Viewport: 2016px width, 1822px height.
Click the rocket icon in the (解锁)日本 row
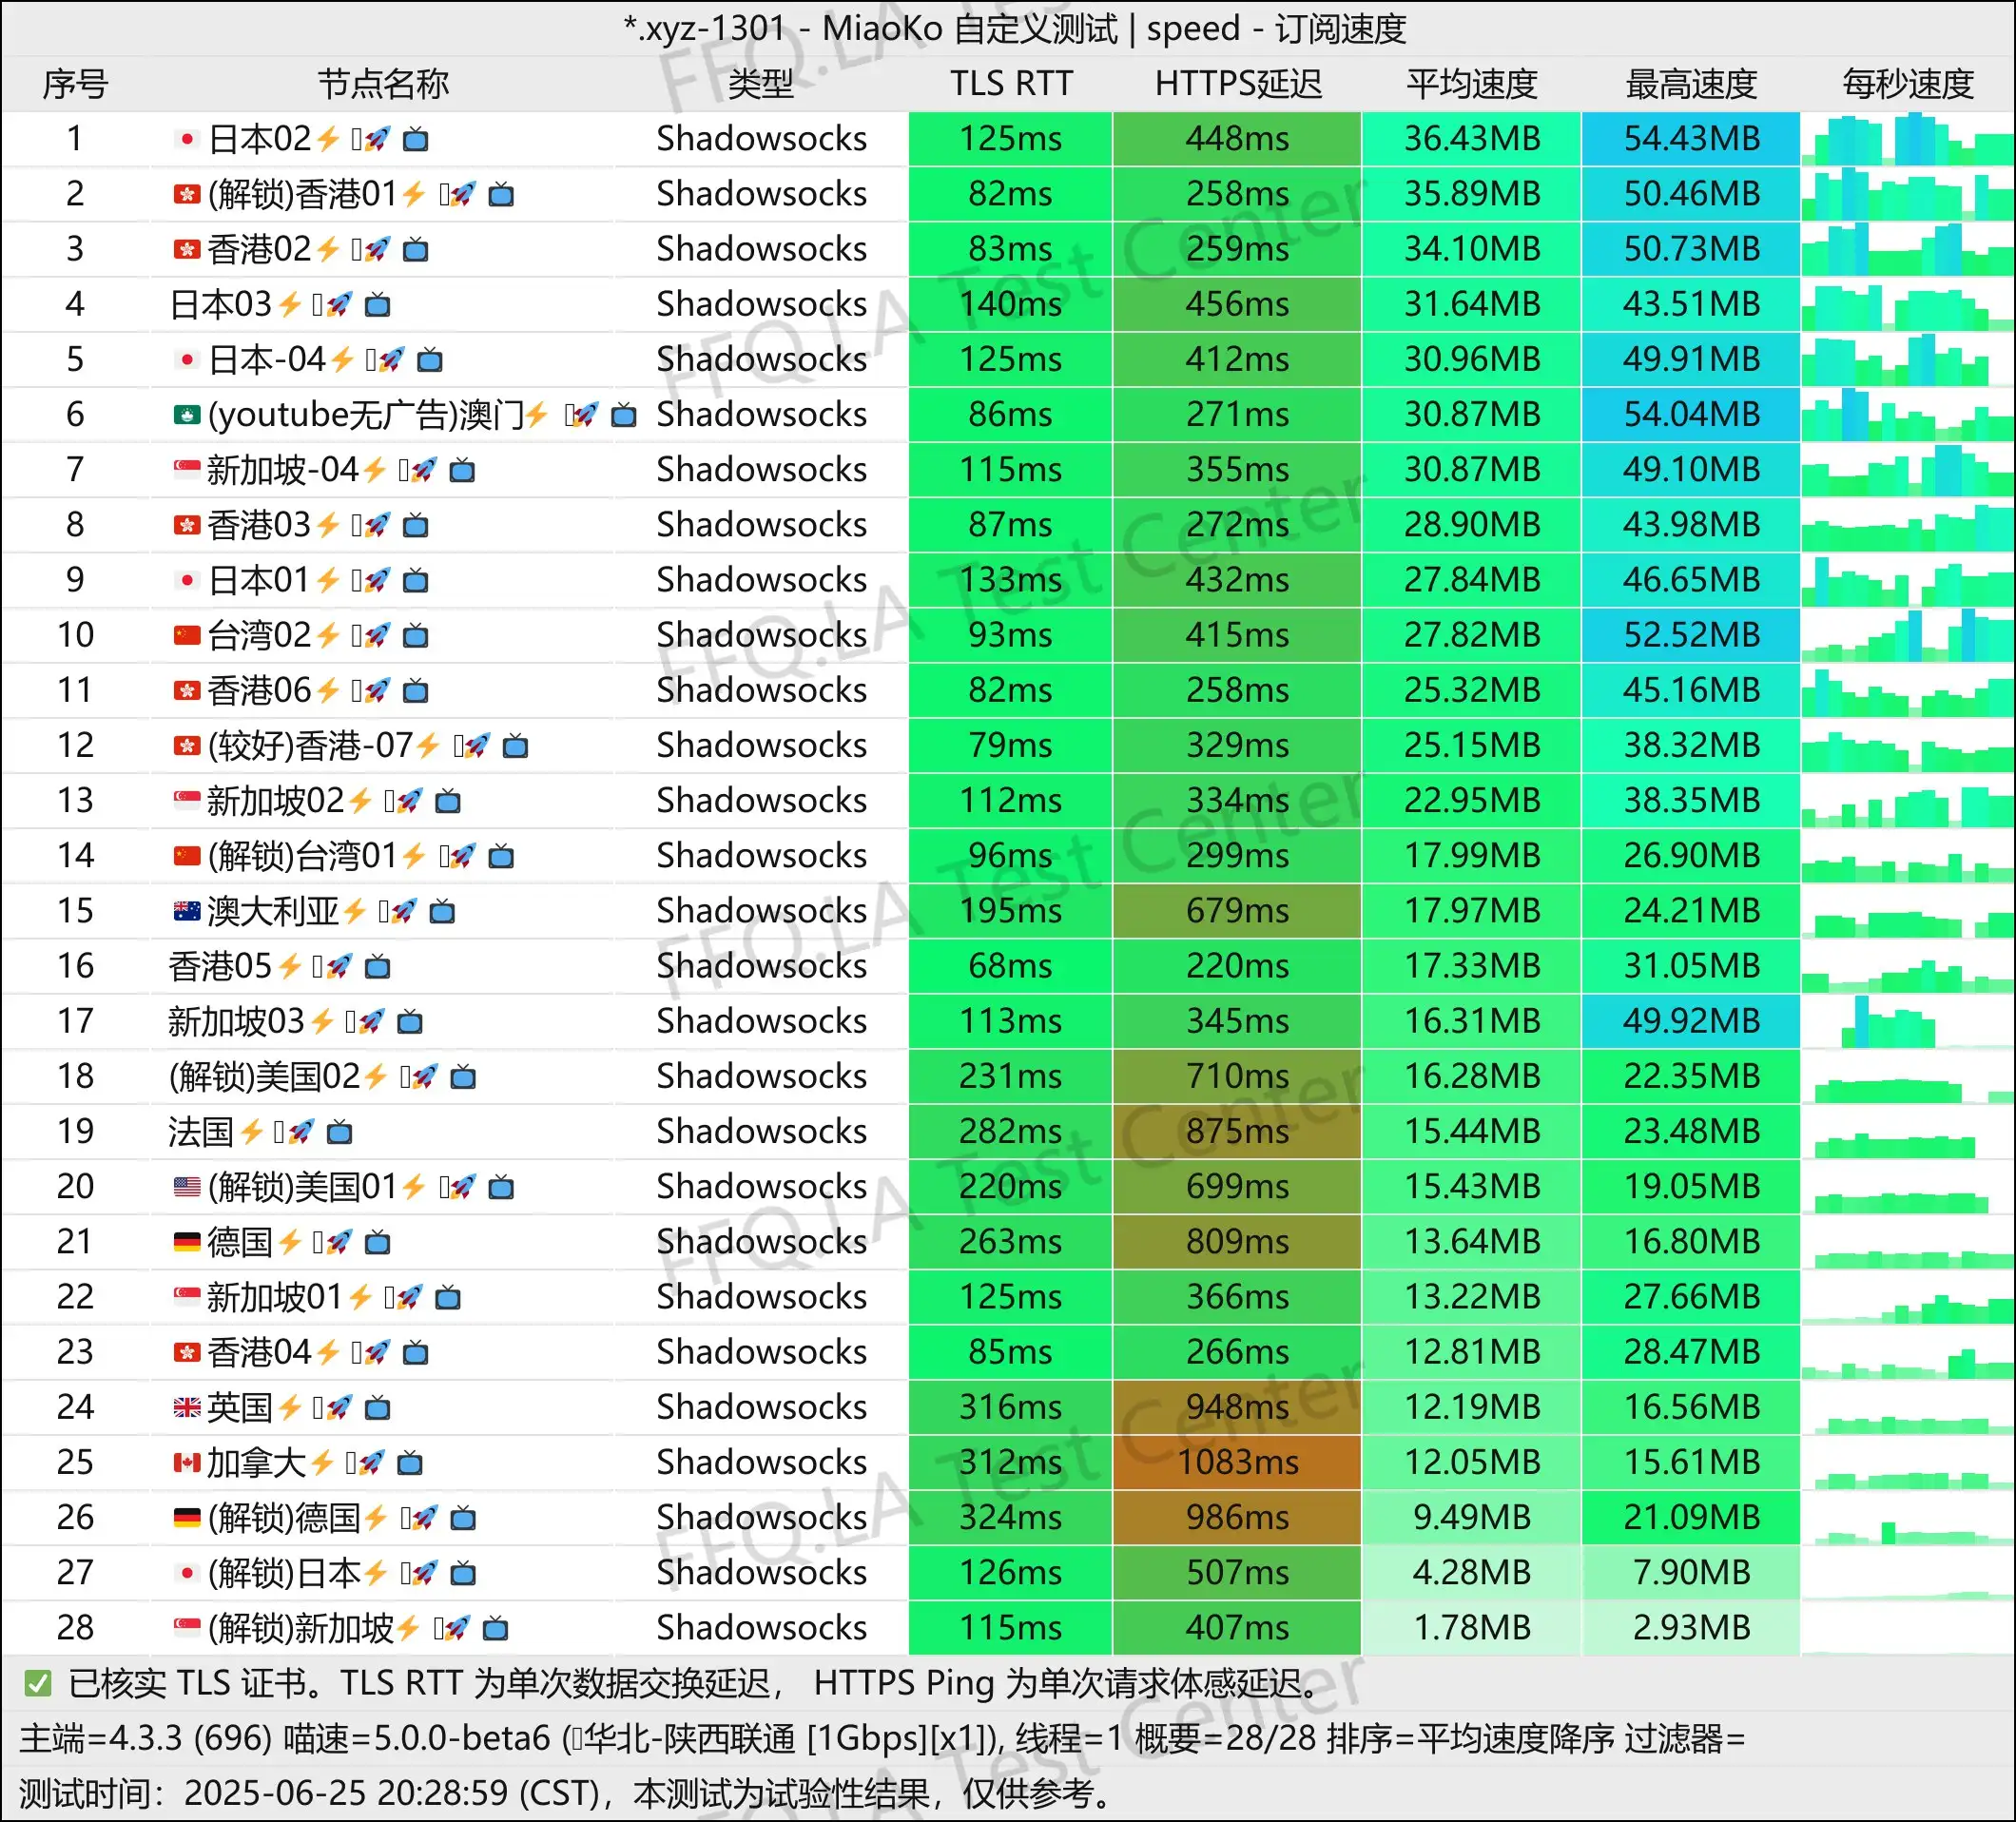pos(425,1573)
